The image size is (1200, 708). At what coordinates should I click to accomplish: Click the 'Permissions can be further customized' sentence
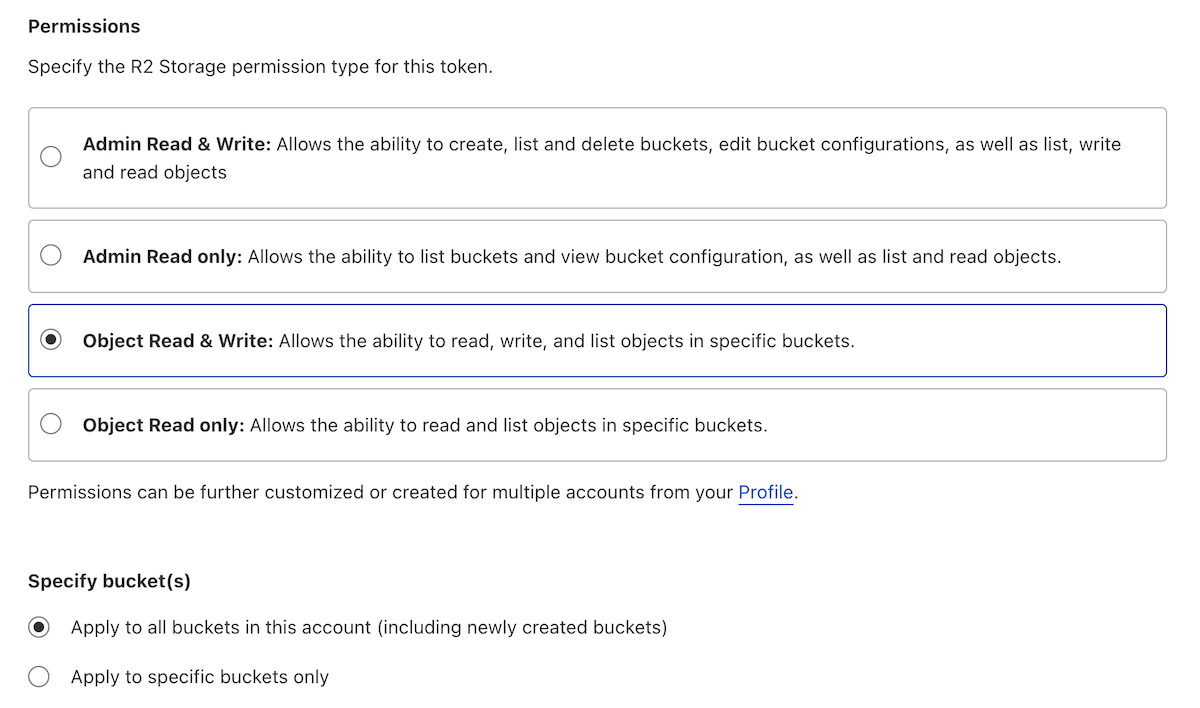pos(380,492)
